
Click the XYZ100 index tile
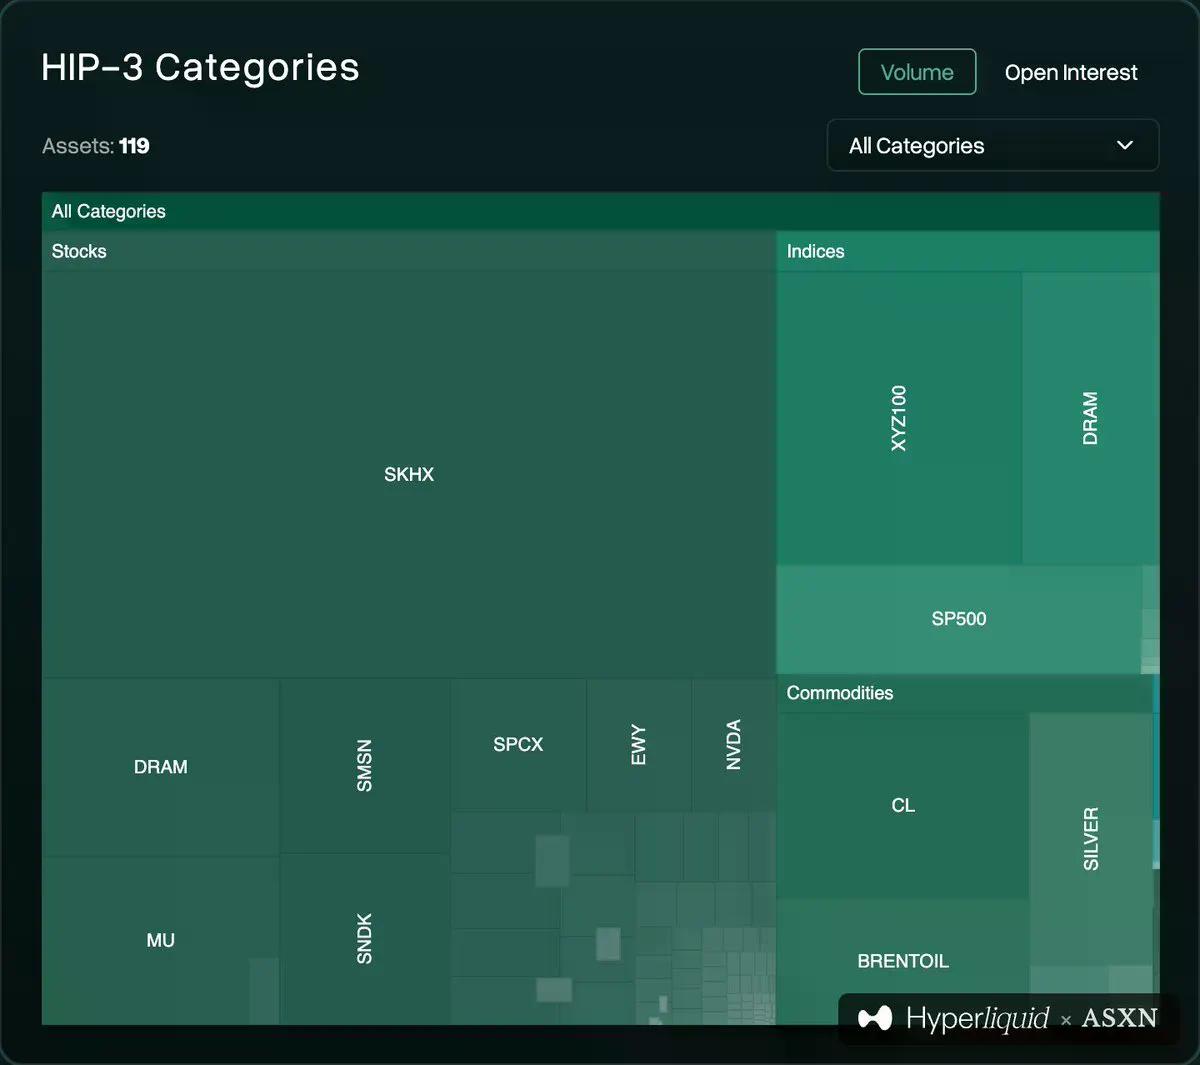pos(899,418)
